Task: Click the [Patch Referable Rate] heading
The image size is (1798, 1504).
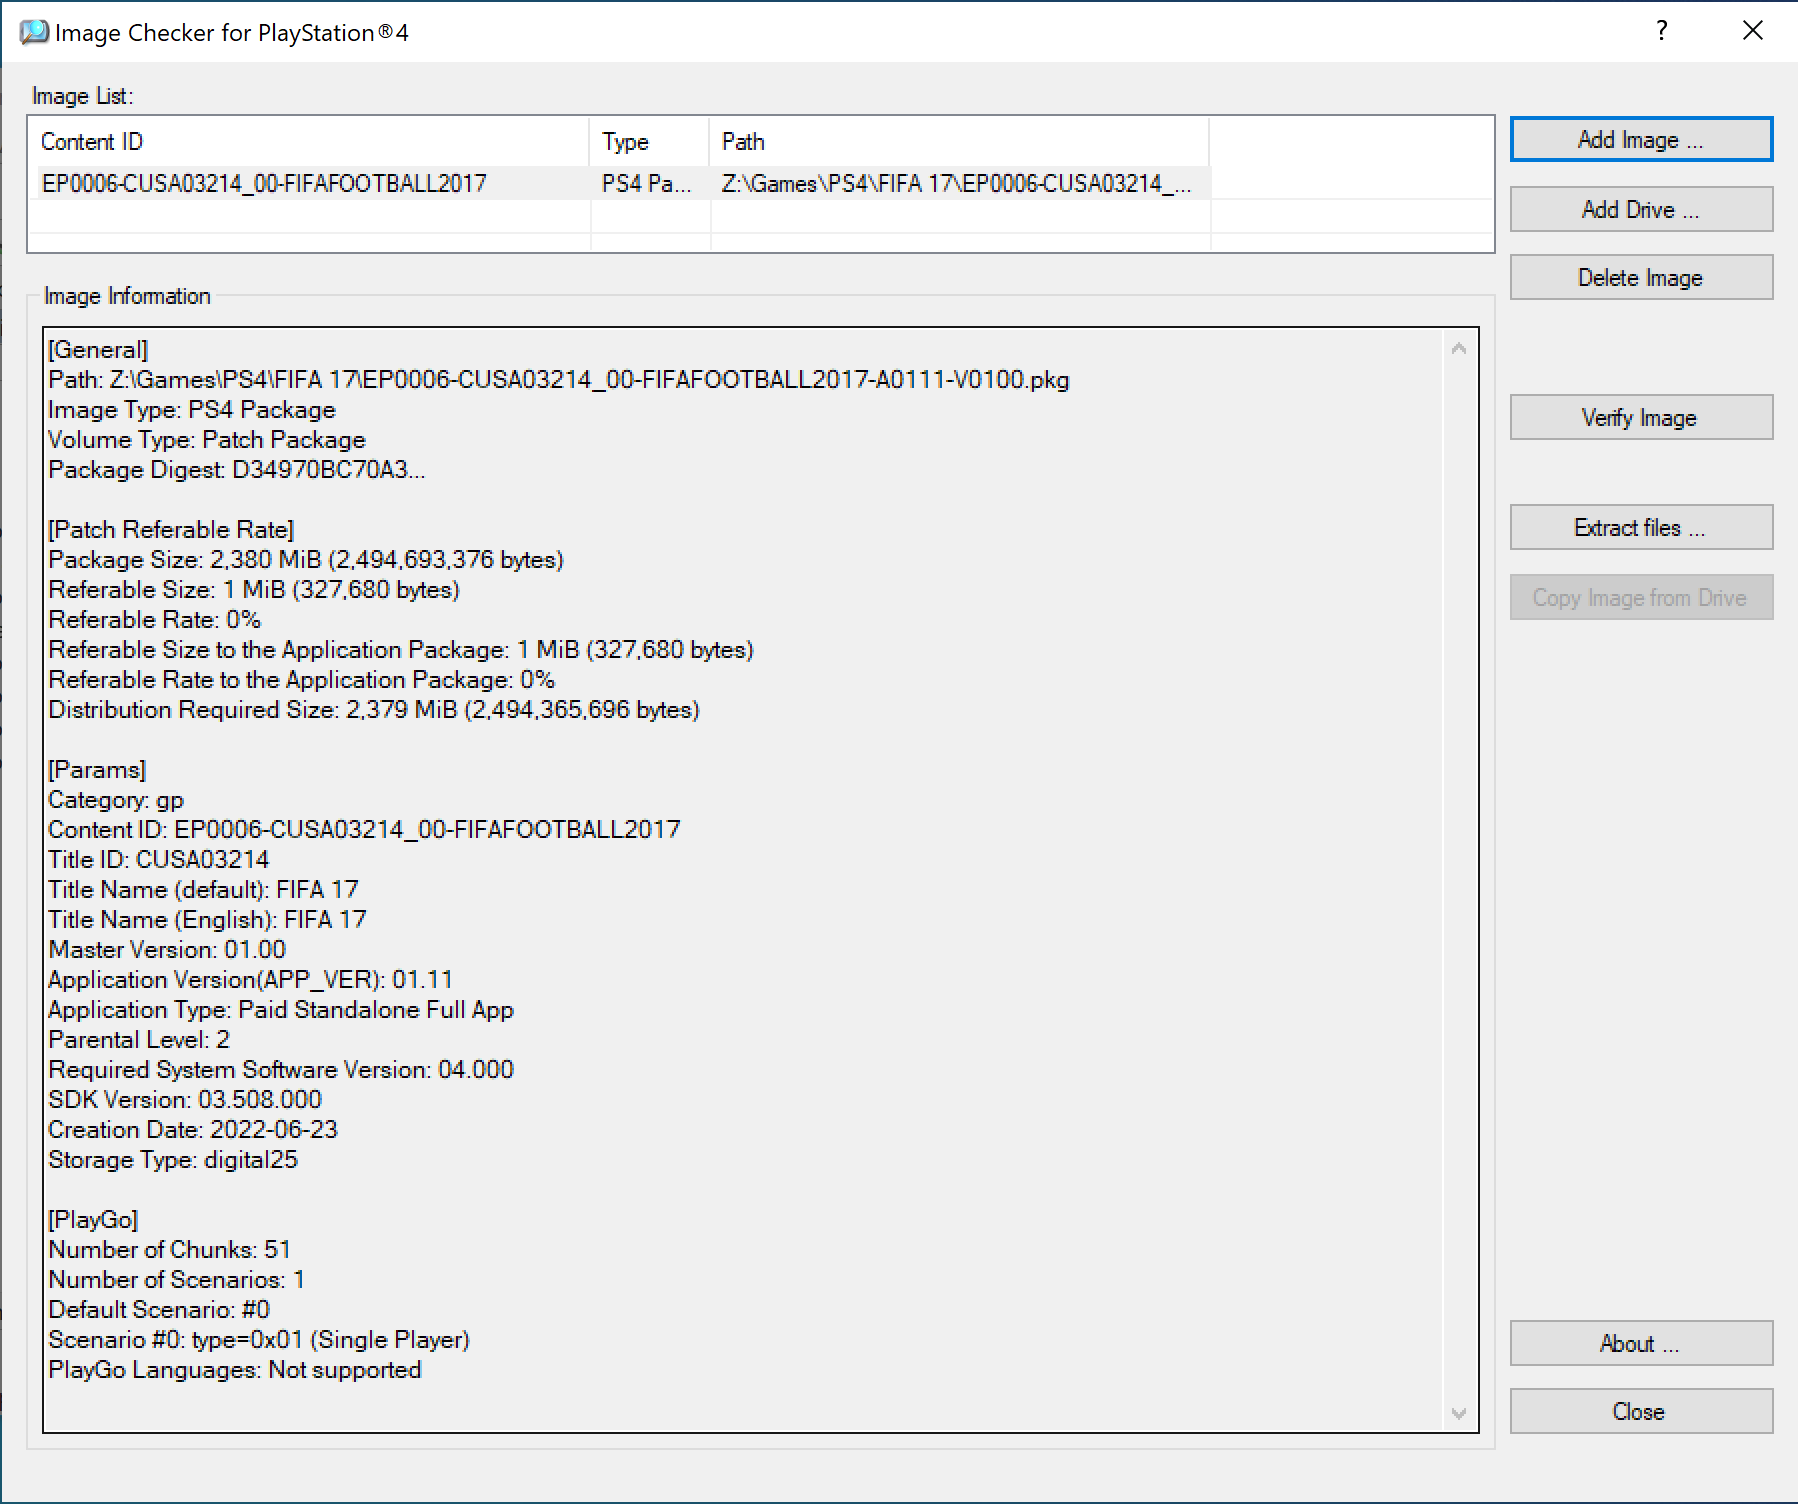Action: coord(171,529)
